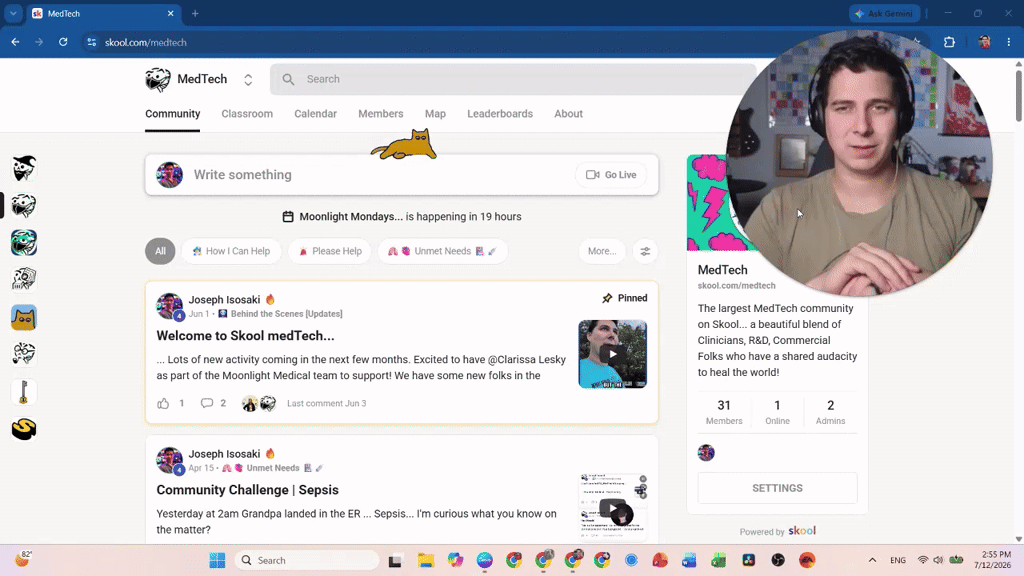Viewport: 1024px width, 576px height.
Task: Open the Chrome three-dot menu
Action: (1009, 42)
